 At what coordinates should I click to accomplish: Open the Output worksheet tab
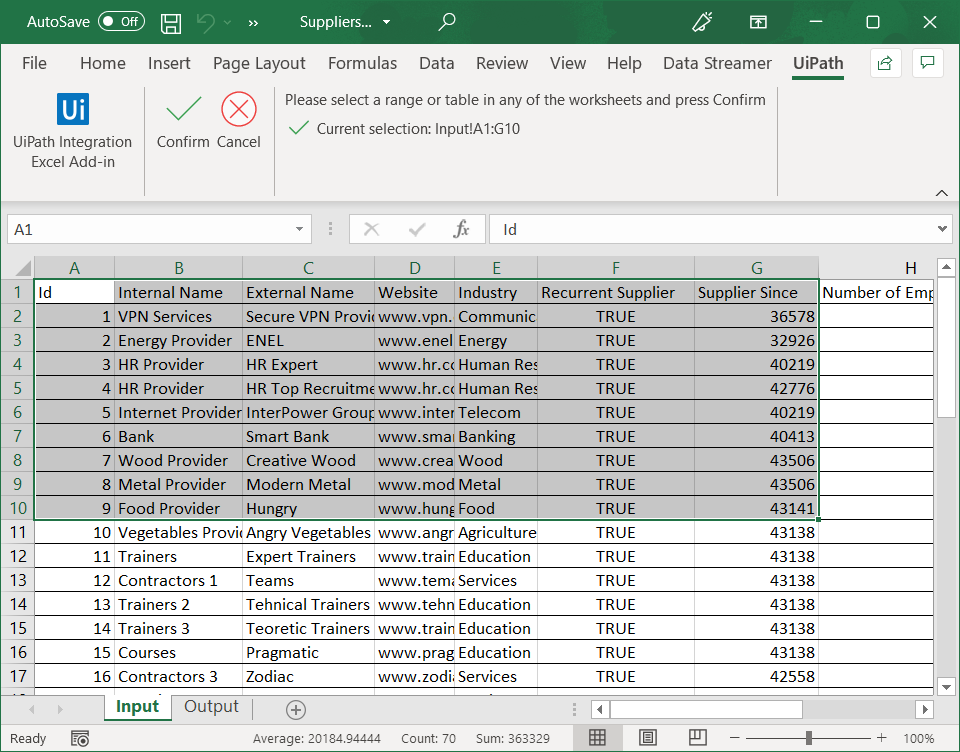211,707
